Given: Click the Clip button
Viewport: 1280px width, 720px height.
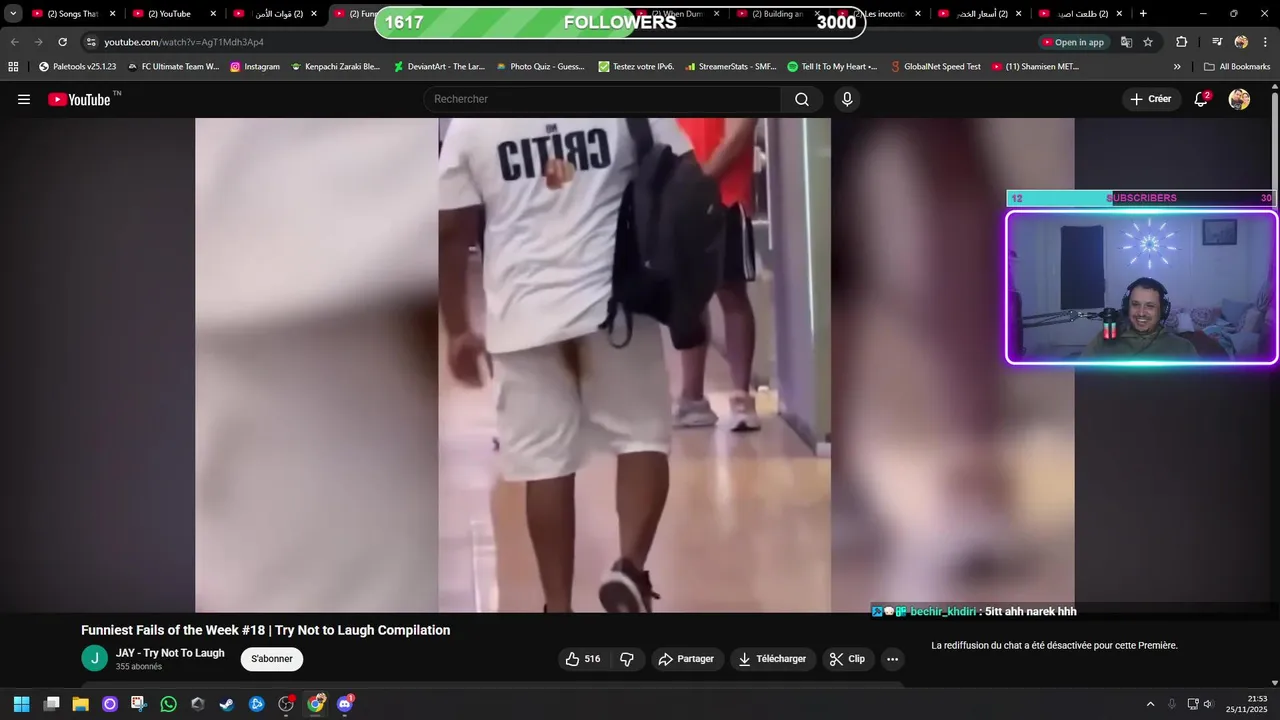Looking at the screenshot, I should pos(848,659).
